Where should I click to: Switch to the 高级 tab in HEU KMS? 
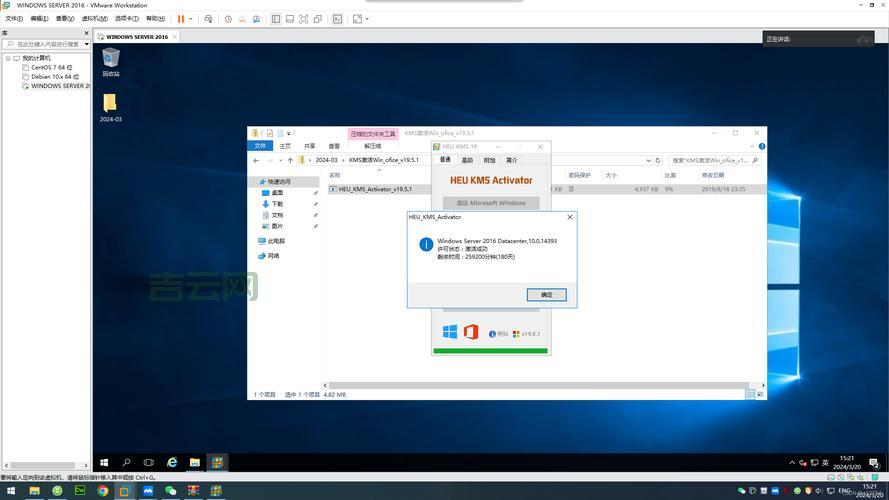pyautogui.click(x=467, y=160)
